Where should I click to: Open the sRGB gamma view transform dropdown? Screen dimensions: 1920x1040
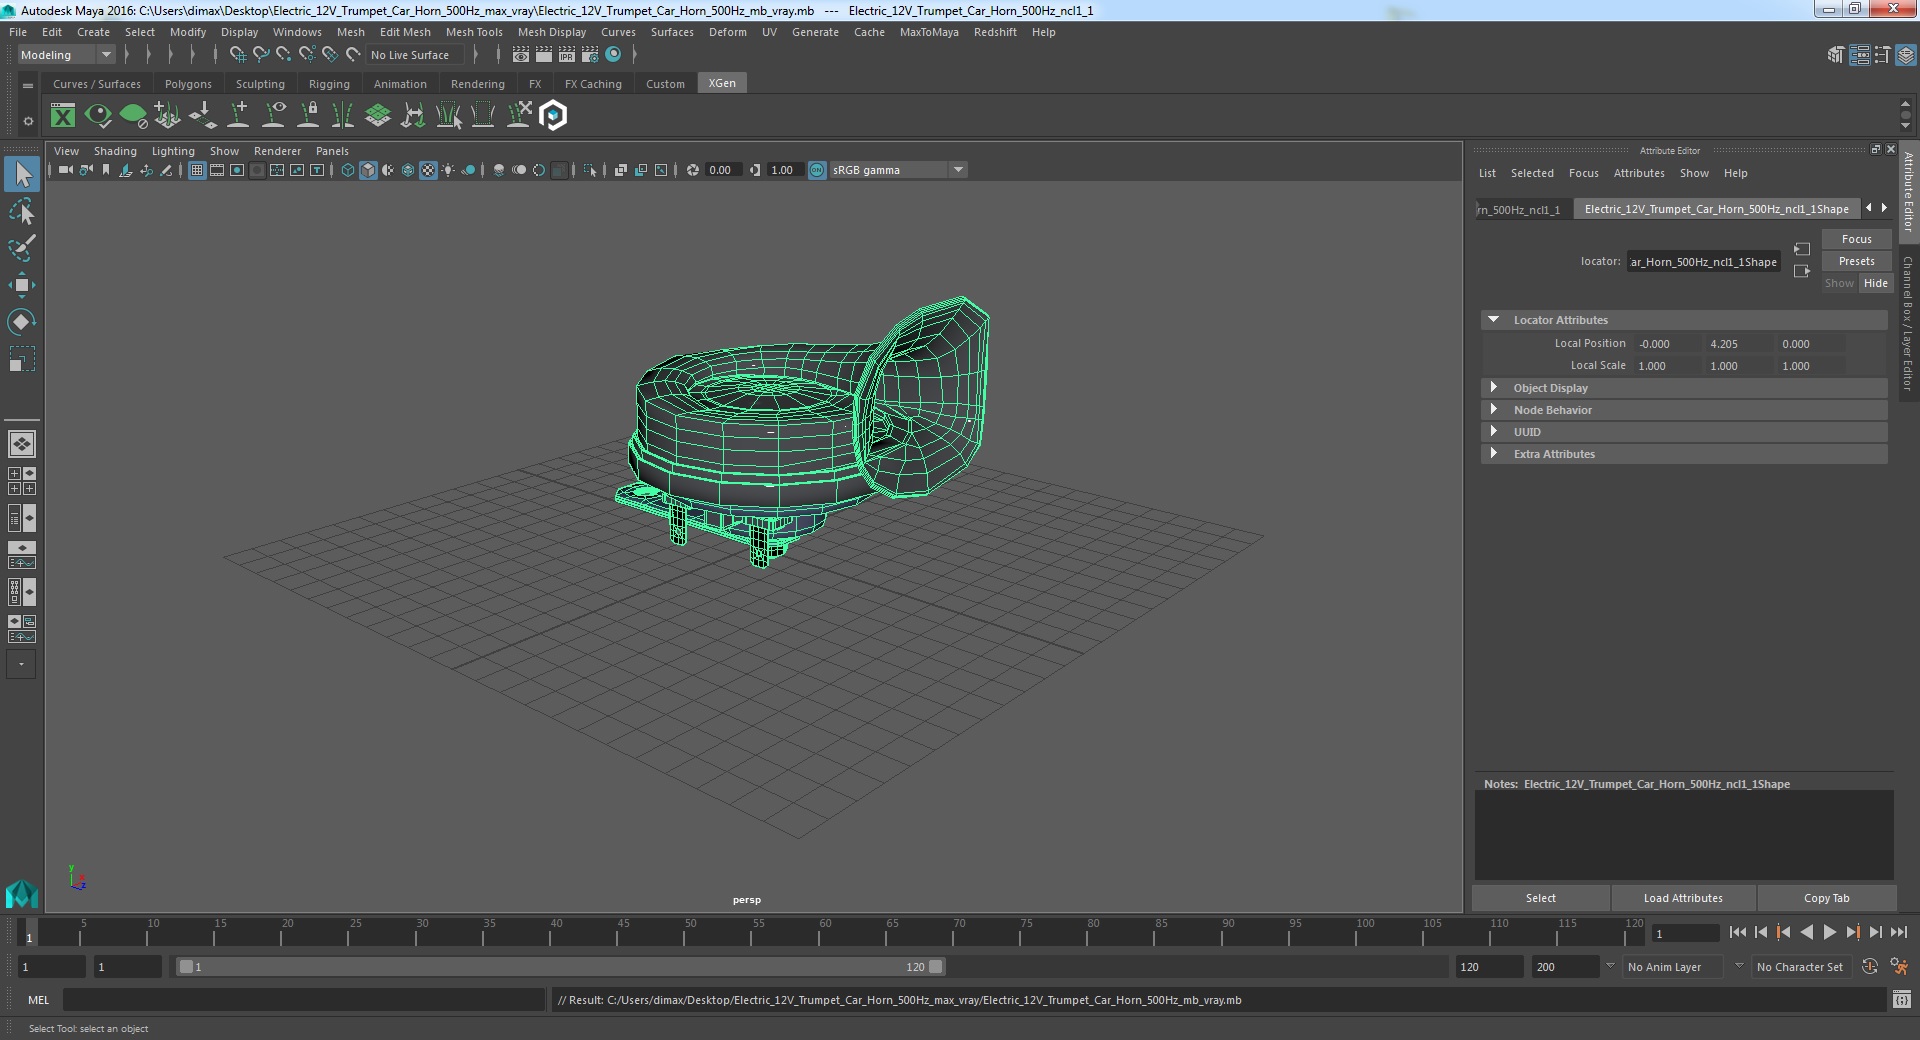898,170
